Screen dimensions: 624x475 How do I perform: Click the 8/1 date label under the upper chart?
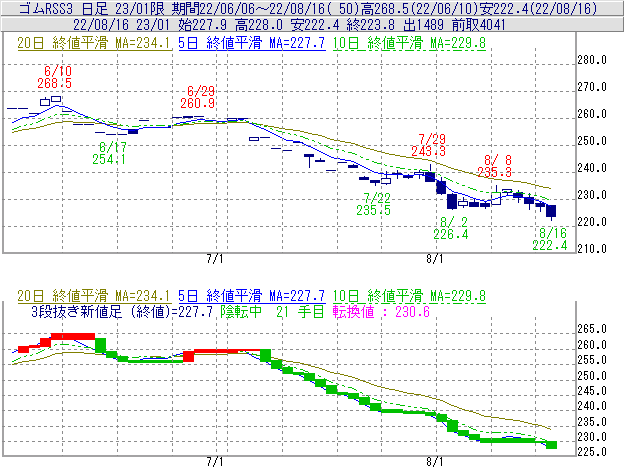[x=435, y=259]
